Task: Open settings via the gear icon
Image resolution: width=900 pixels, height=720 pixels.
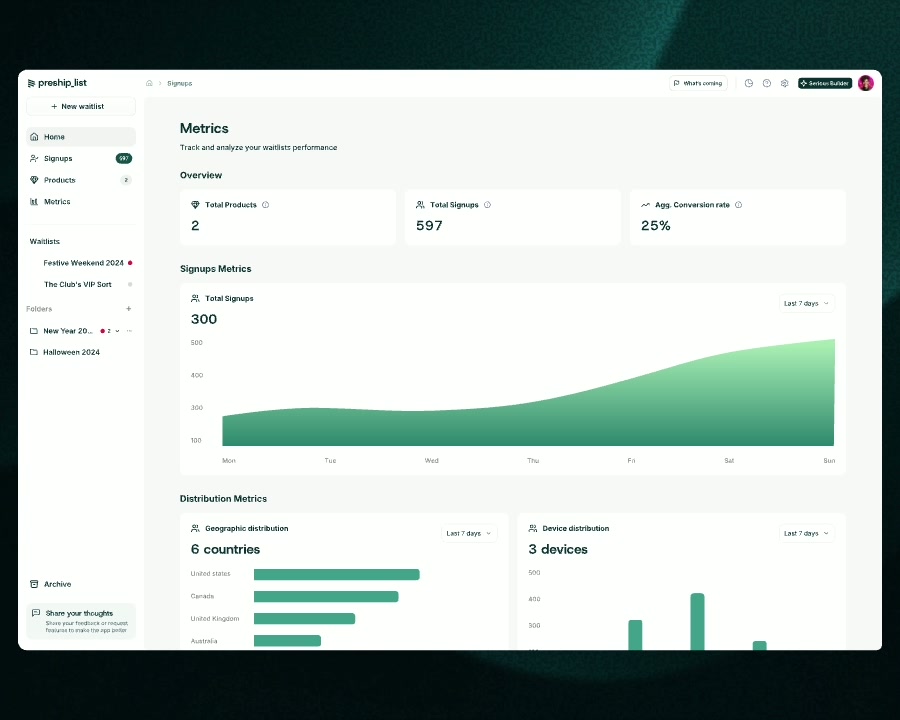Action: pyautogui.click(x=784, y=83)
